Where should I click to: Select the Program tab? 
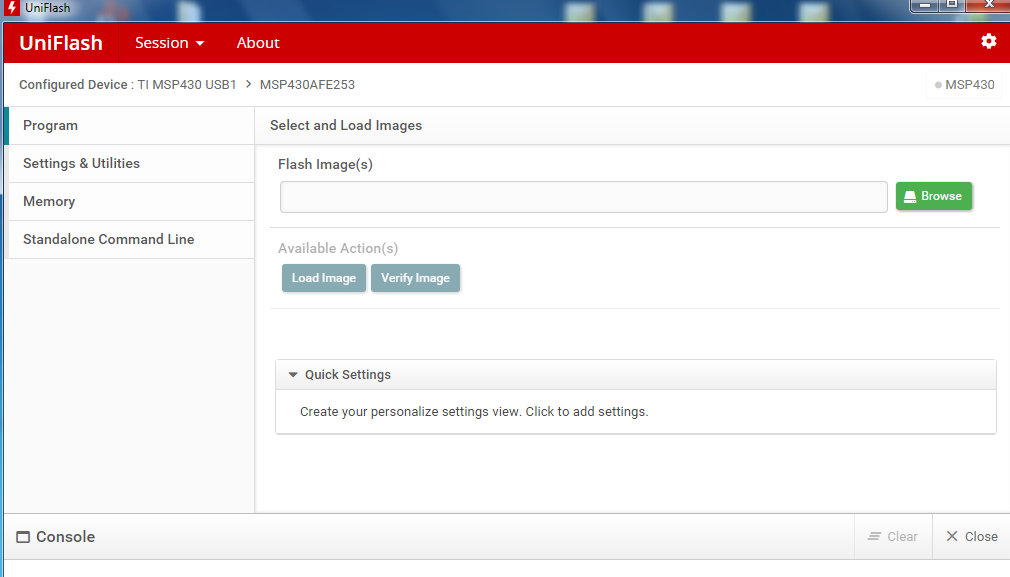tap(131, 126)
